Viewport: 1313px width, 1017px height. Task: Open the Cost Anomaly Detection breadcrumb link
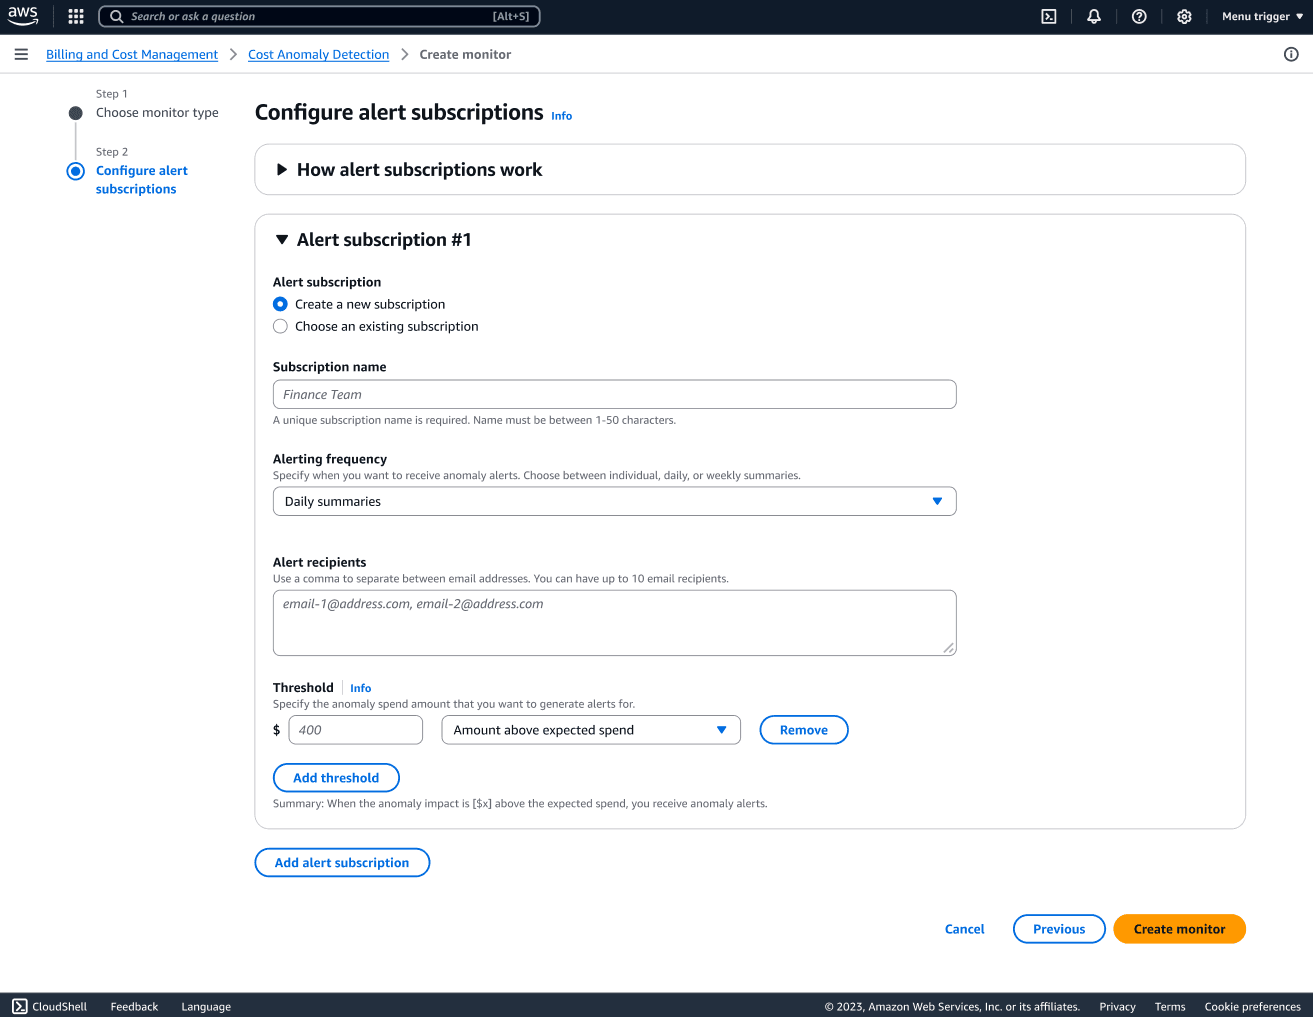[318, 54]
